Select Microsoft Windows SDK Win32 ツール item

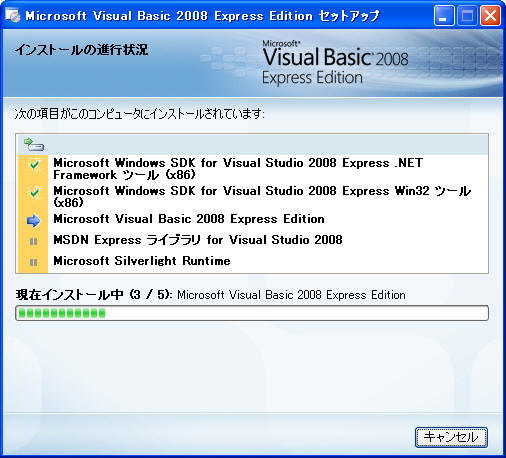point(262,196)
